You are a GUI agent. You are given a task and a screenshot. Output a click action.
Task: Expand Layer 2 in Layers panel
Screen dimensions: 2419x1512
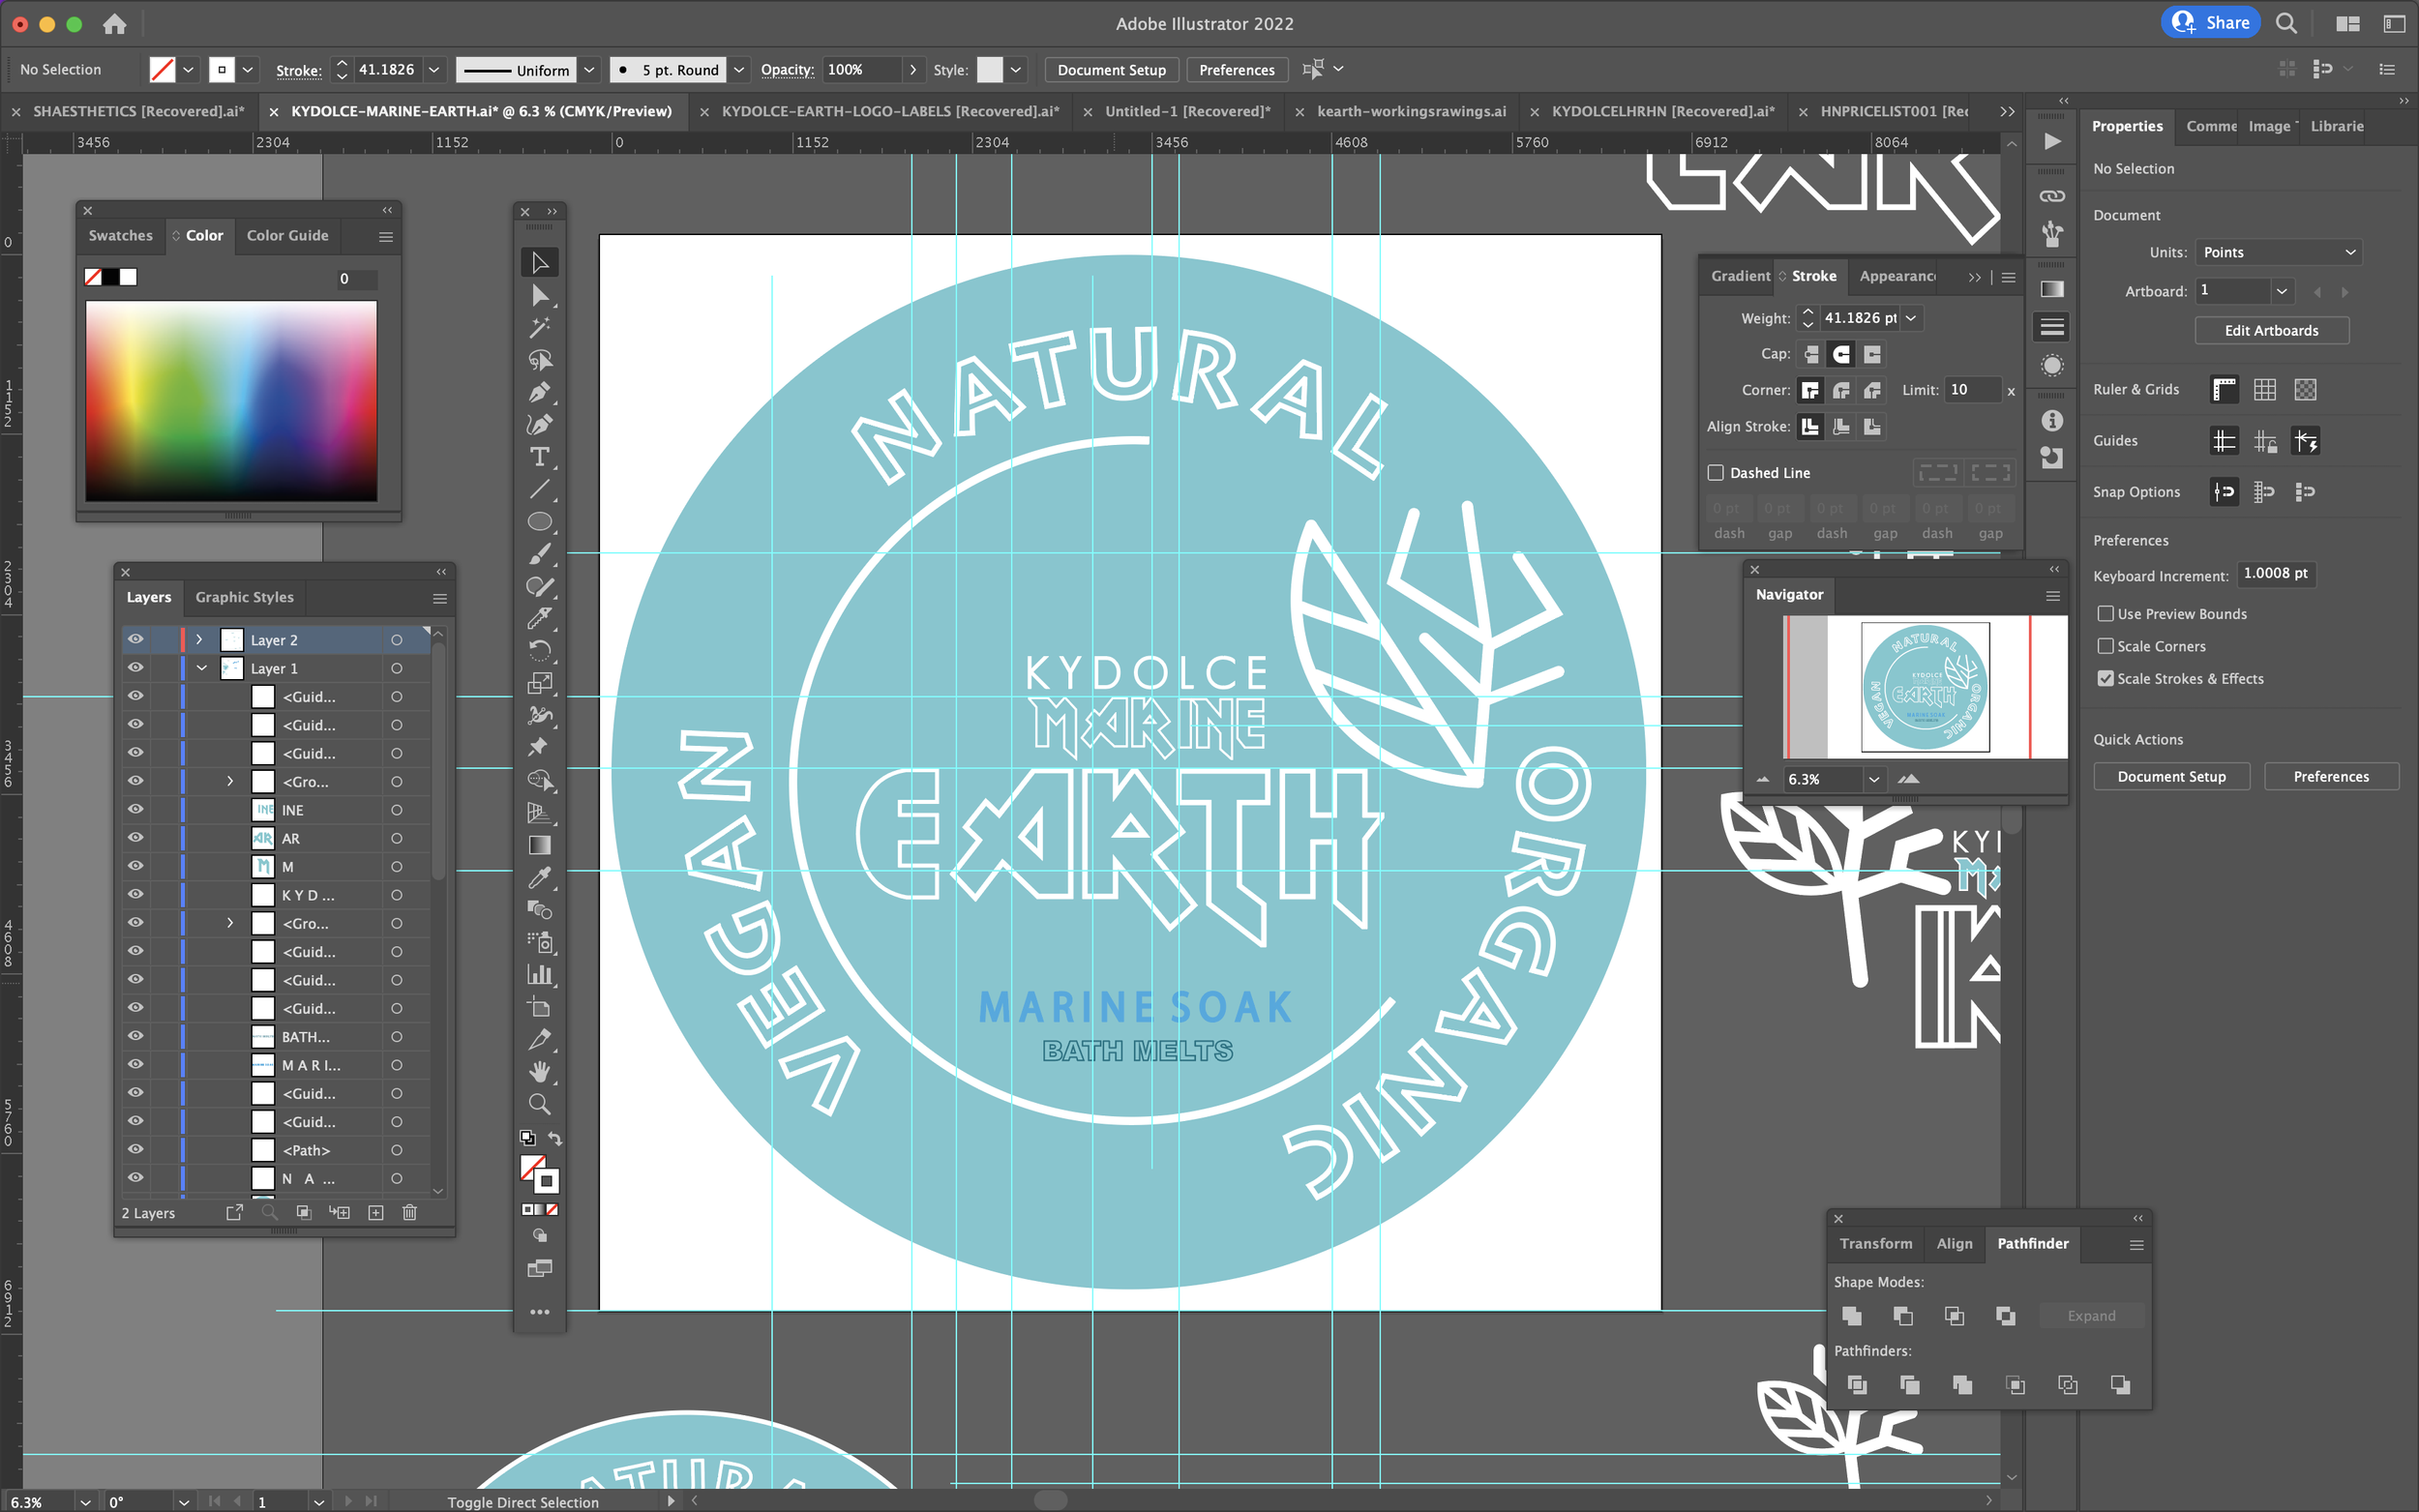coord(199,640)
